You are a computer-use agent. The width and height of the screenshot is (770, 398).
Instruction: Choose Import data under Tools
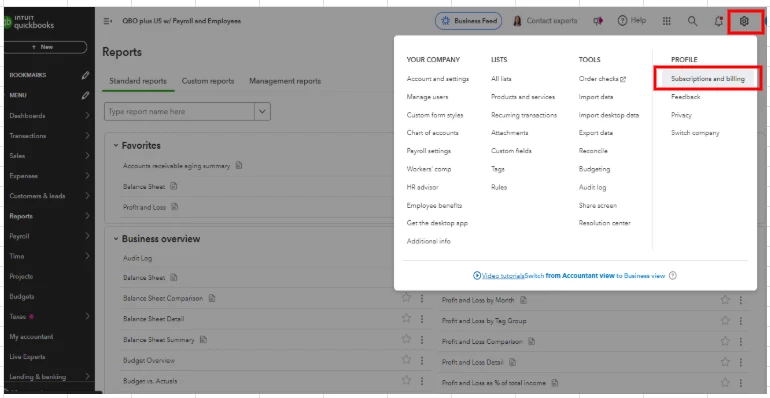(x=596, y=97)
